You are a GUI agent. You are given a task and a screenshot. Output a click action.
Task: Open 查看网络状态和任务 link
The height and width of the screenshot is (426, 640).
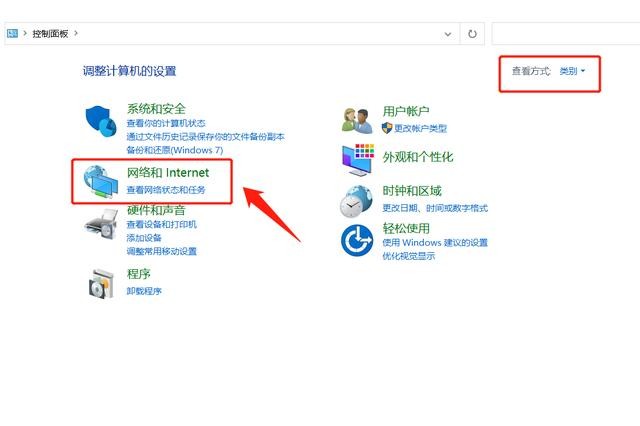(x=166, y=190)
